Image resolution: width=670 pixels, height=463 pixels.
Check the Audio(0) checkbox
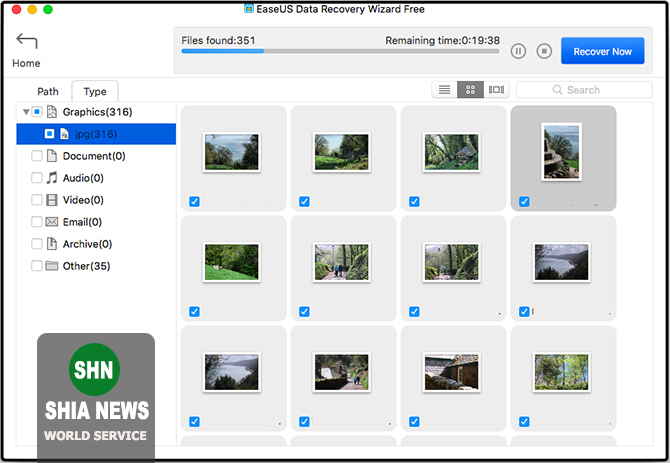coord(37,178)
